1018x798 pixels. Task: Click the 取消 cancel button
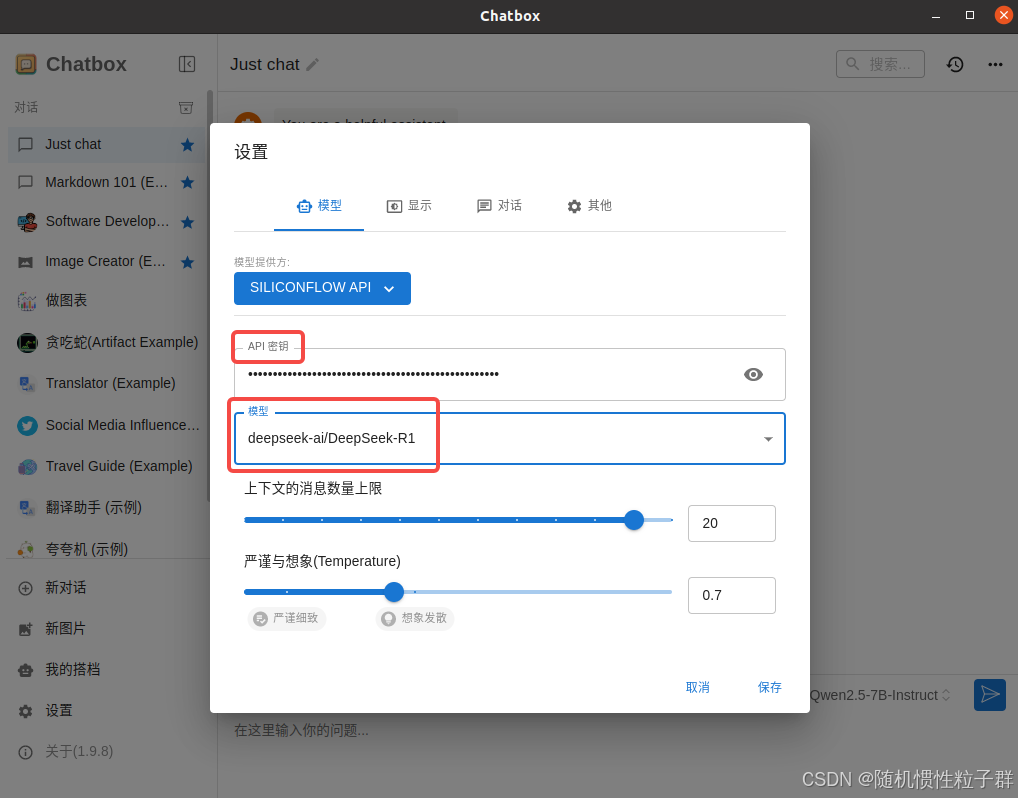[698, 687]
